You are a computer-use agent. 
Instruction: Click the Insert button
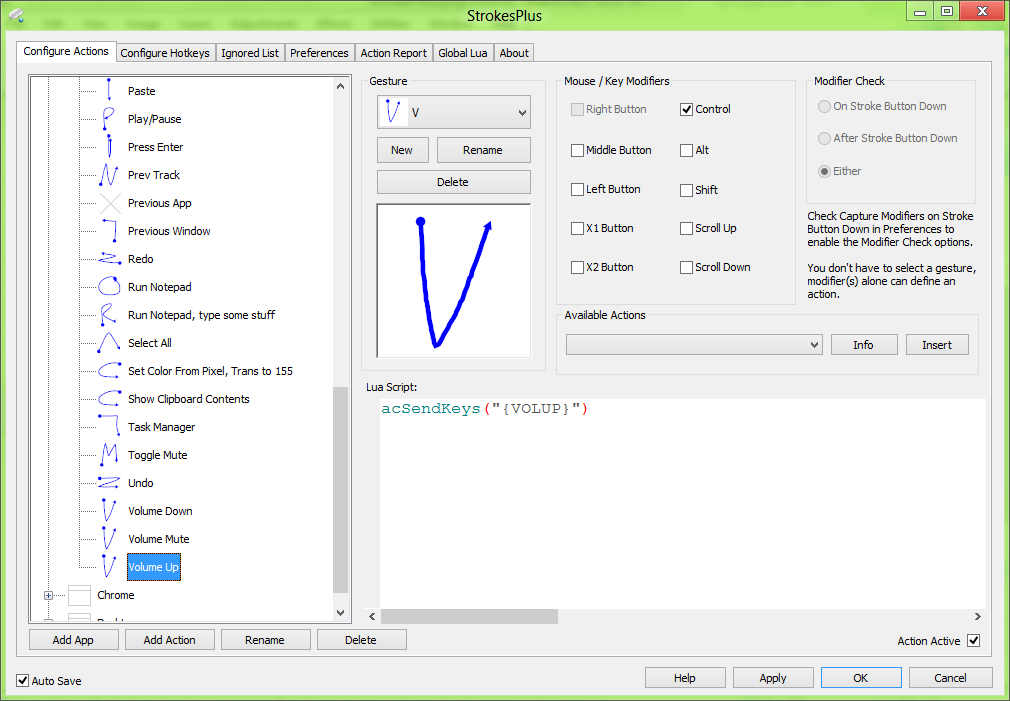click(937, 345)
